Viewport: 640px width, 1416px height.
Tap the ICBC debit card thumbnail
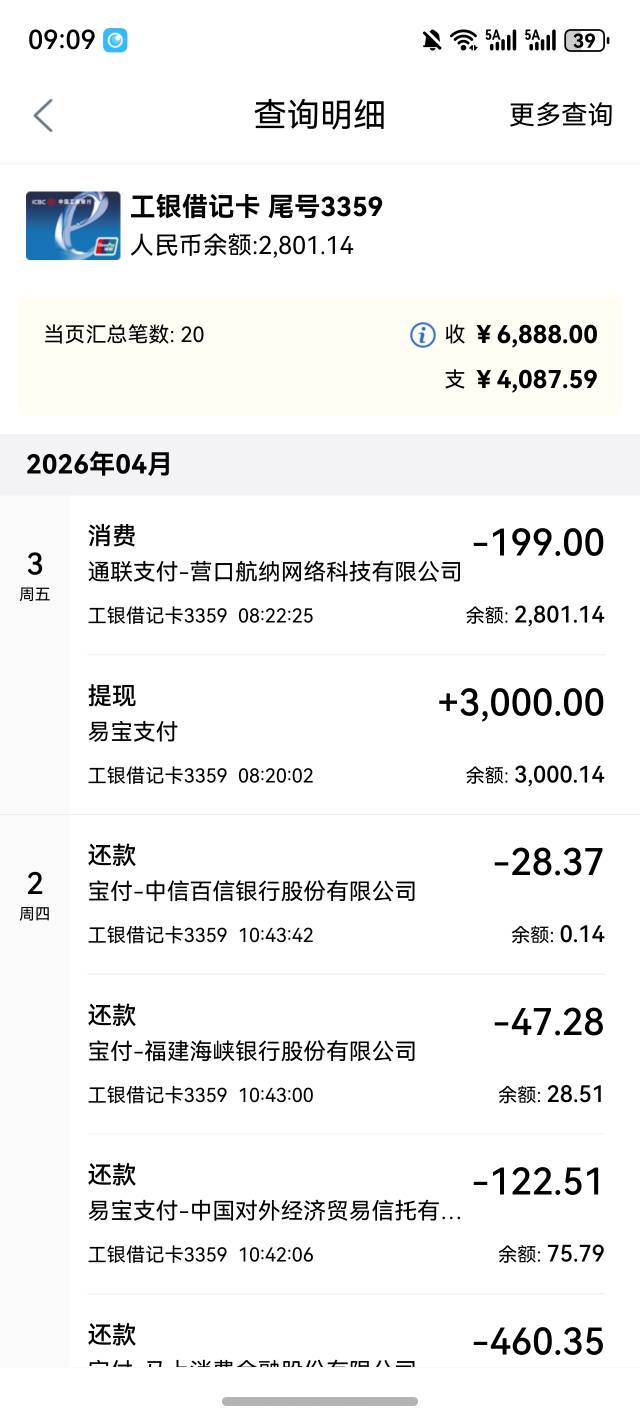(x=73, y=226)
